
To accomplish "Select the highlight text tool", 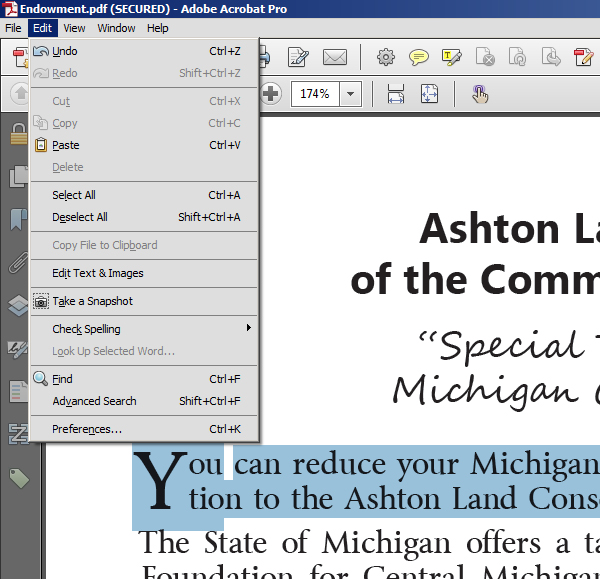I will pyautogui.click(x=451, y=57).
